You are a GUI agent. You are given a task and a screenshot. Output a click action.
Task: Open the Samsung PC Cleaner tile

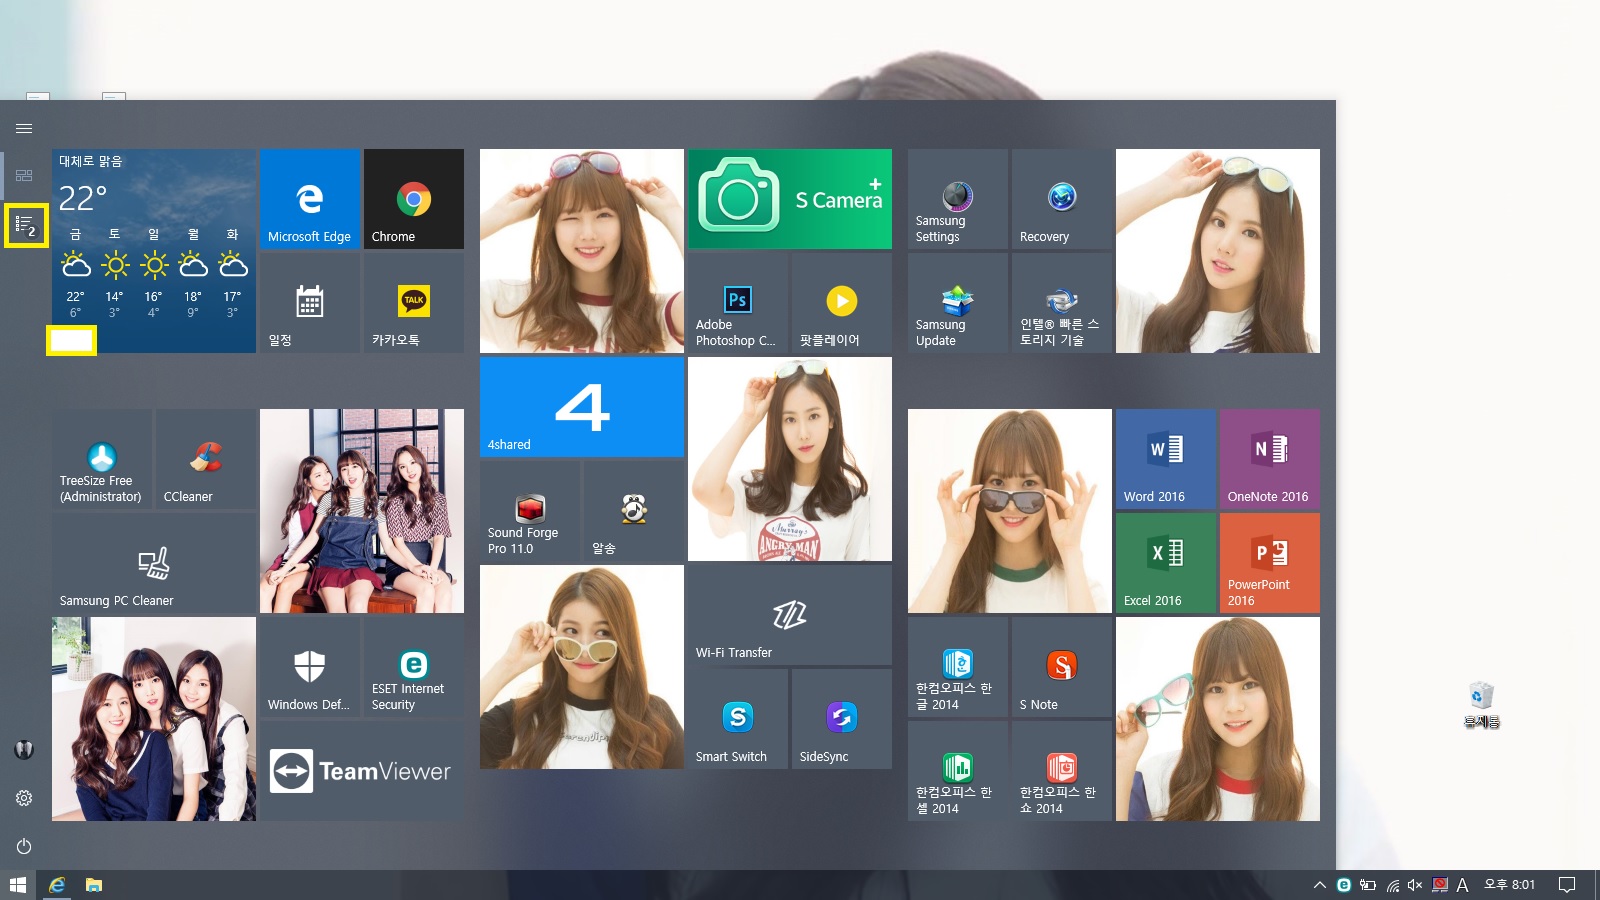153,563
